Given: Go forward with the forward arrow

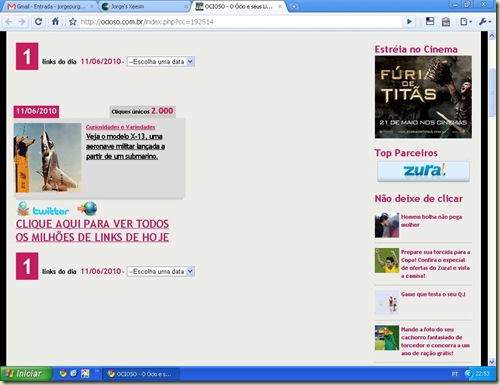Looking at the screenshot, I should coord(22,22).
